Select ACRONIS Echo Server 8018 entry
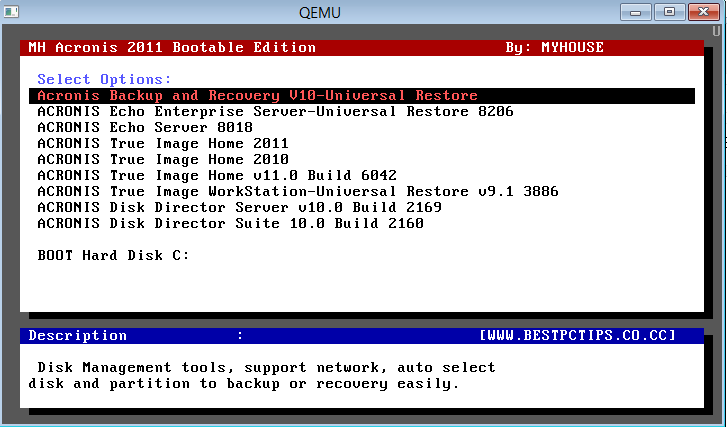Image resolution: width=727 pixels, height=427 pixels. pyautogui.click(x=145, y=127)
